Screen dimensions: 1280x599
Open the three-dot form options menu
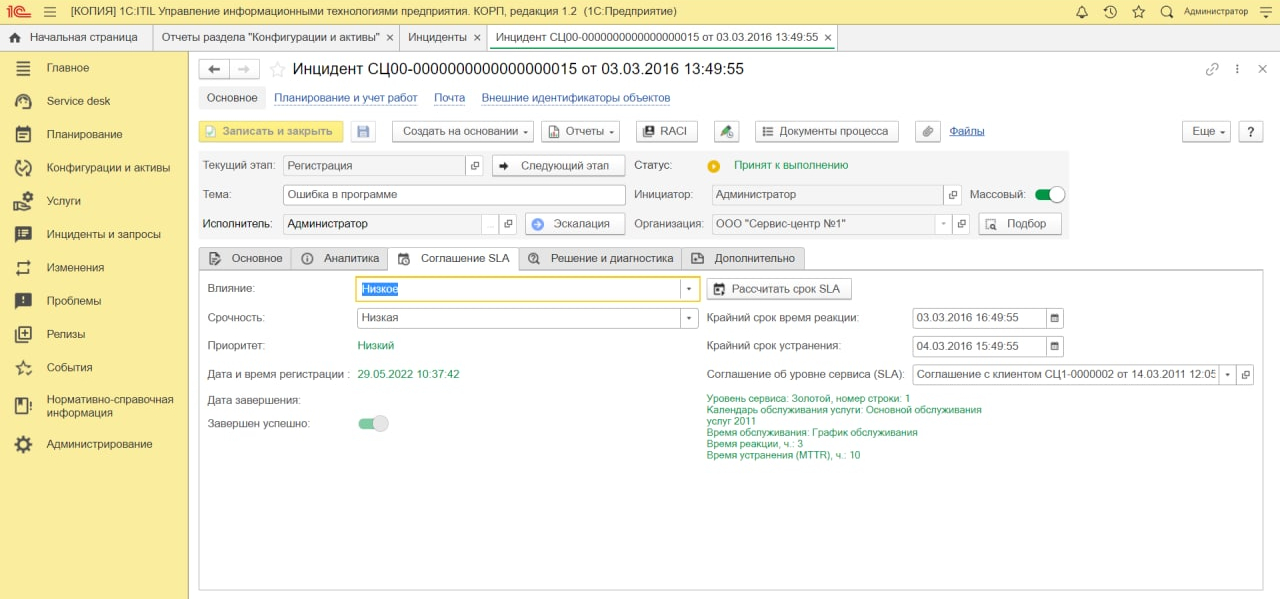click(x=1237, y=69)
